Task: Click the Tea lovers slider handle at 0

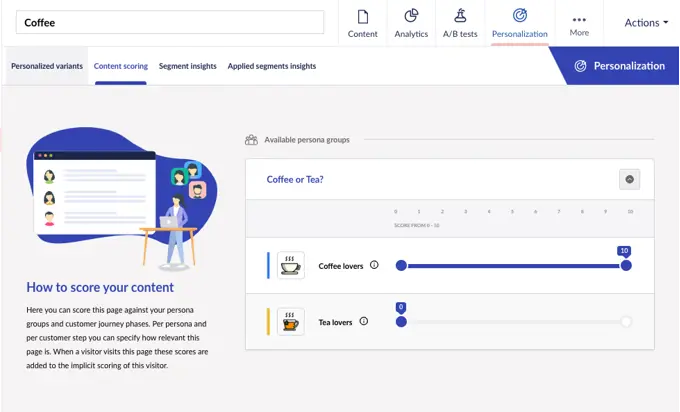Action: coord(401,321)
